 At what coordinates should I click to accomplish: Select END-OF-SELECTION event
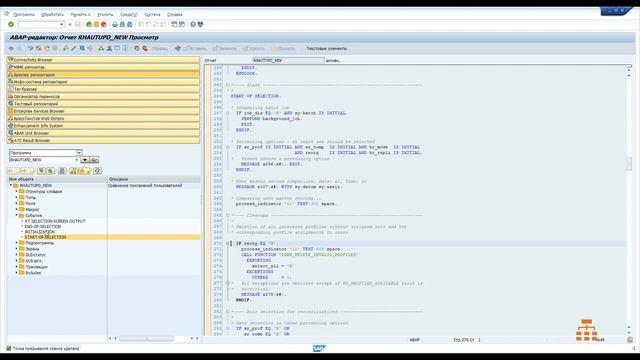(x=42, y=227)
